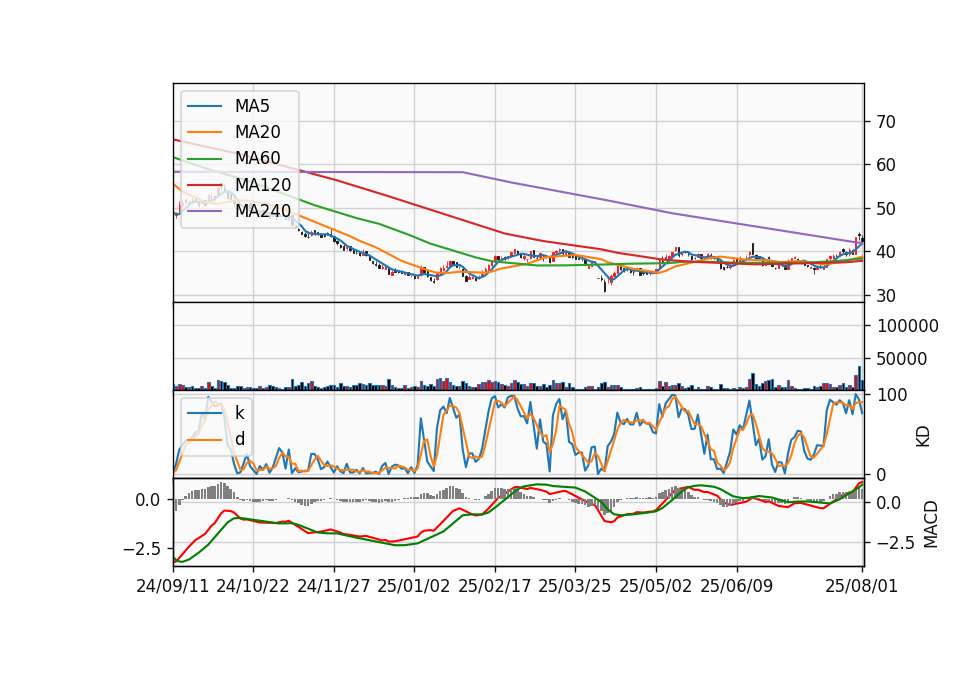This screenshot has width=960, height=690.
Task: Click the orange MA20 legend line sample
Action: point(204,132)
